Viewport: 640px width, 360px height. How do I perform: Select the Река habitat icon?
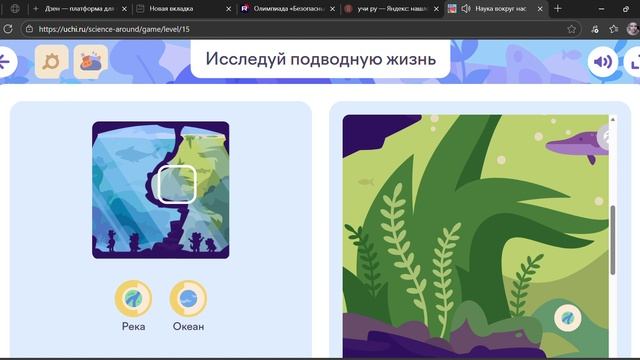133,299
